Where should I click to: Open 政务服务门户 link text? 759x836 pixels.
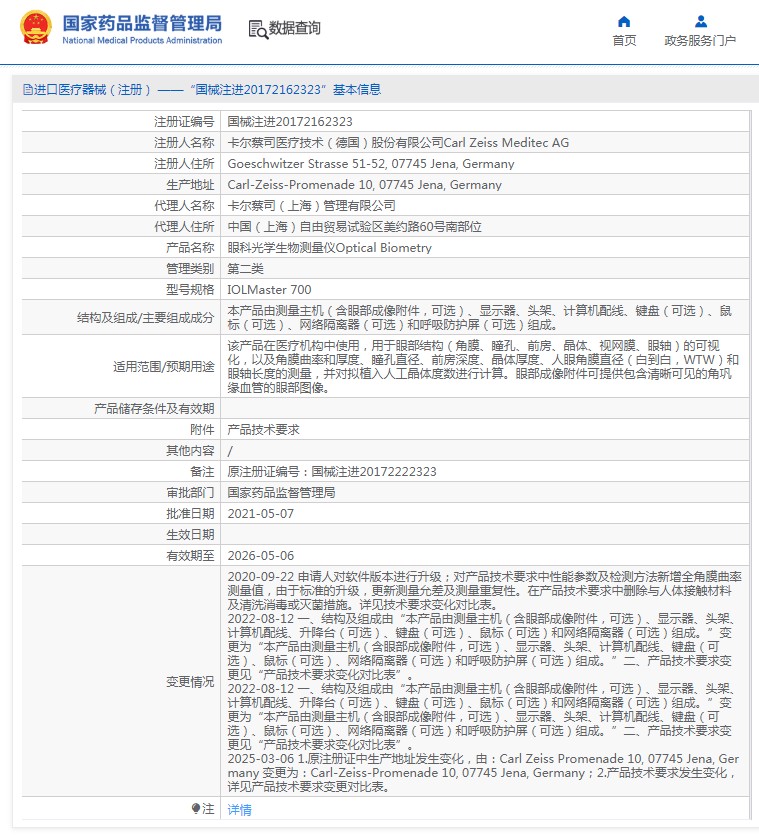[700, 41]
